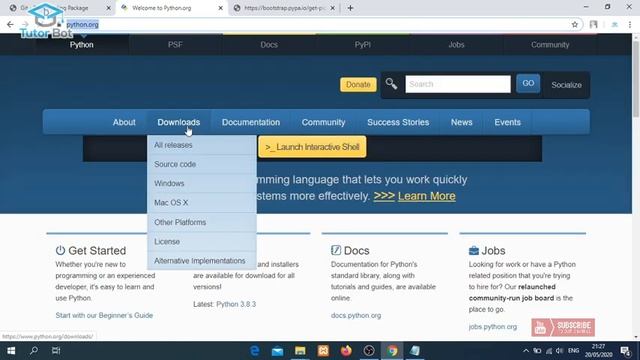
Task: Open the jobs.python.org link
Action: coord(493,327)
